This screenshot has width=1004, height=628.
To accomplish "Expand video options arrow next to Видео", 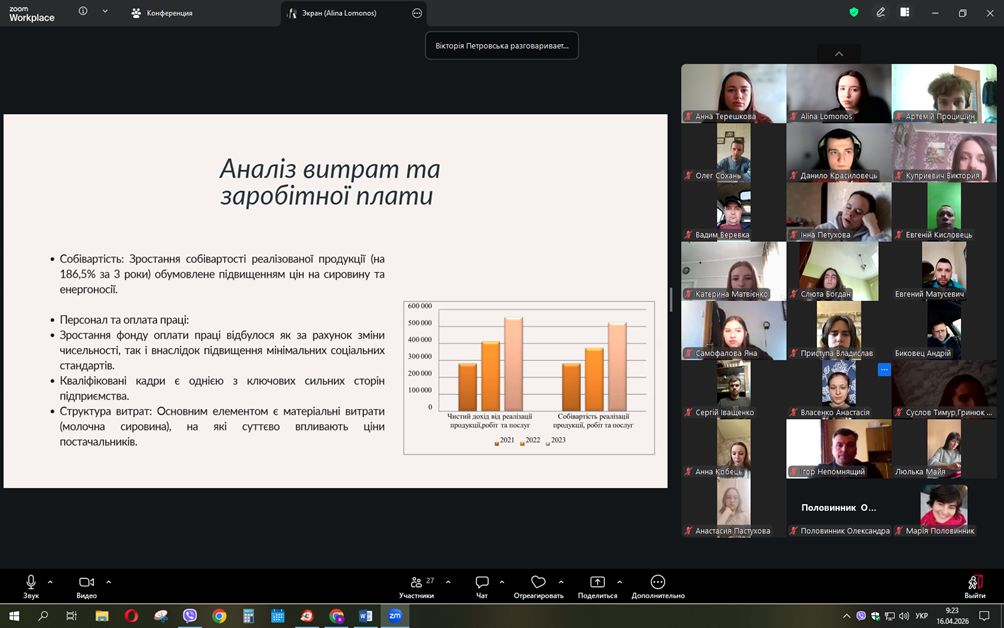I will point(108,581).
